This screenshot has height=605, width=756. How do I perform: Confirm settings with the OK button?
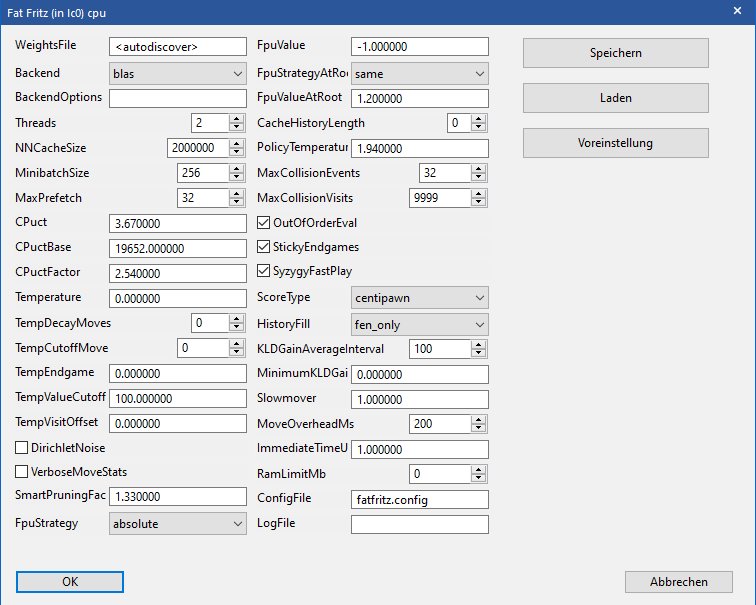click(70, 582)
